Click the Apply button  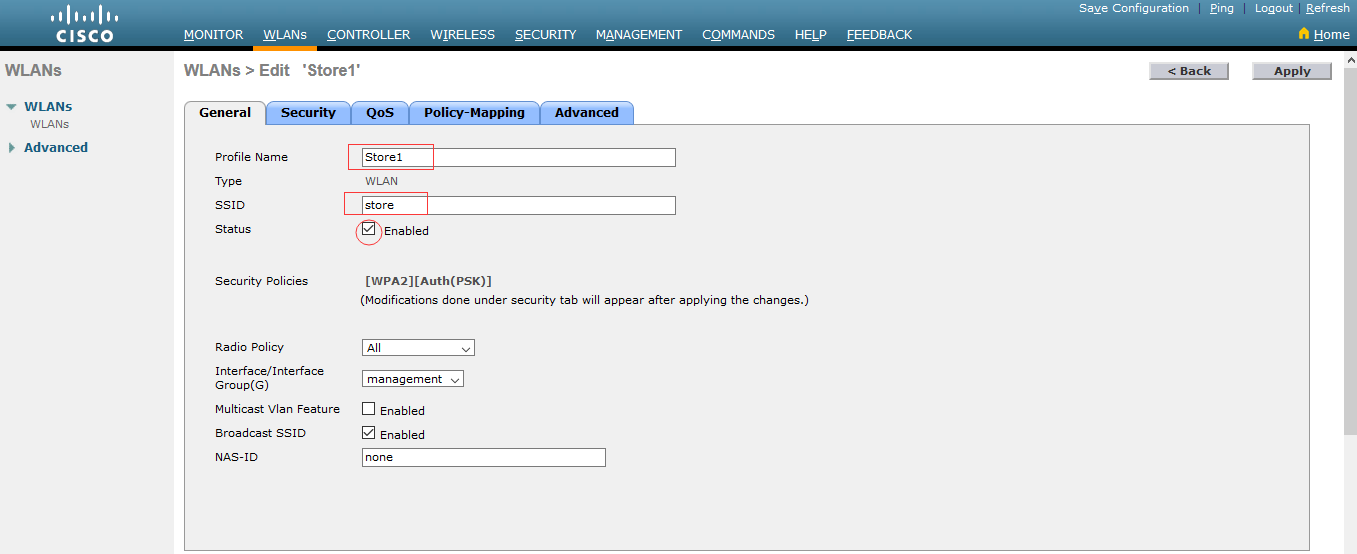1292,71
